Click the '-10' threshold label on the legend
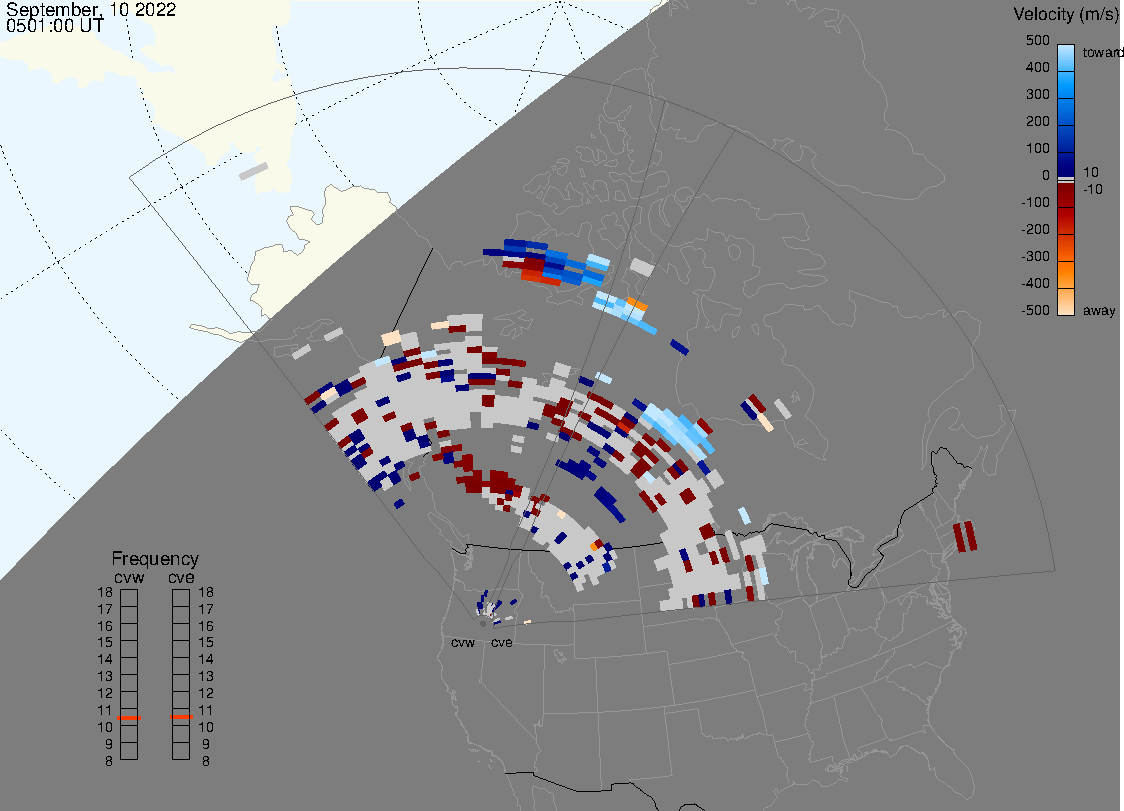This screenshot has width=1124, height=811. 1092,189
